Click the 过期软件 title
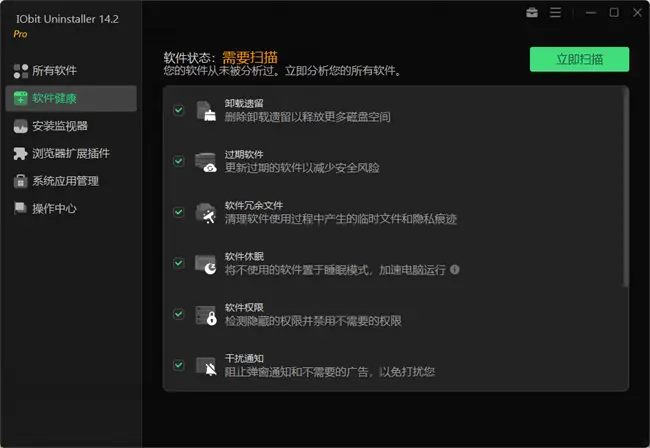Image resolution: width=650 pixels, height=448 pixels. coord(244,155)
